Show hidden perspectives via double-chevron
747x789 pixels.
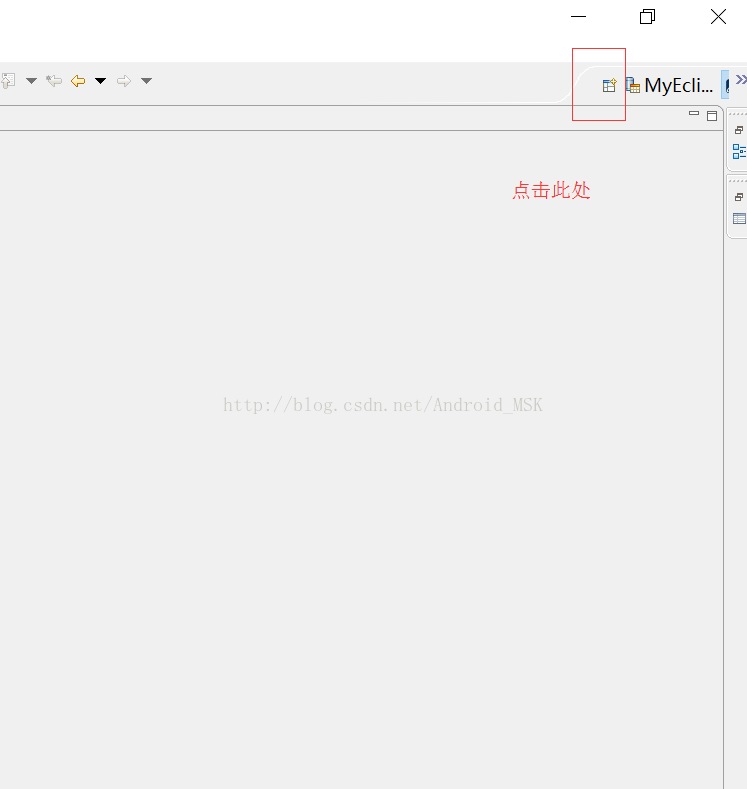pyautogui.click(x=741, y=80)
